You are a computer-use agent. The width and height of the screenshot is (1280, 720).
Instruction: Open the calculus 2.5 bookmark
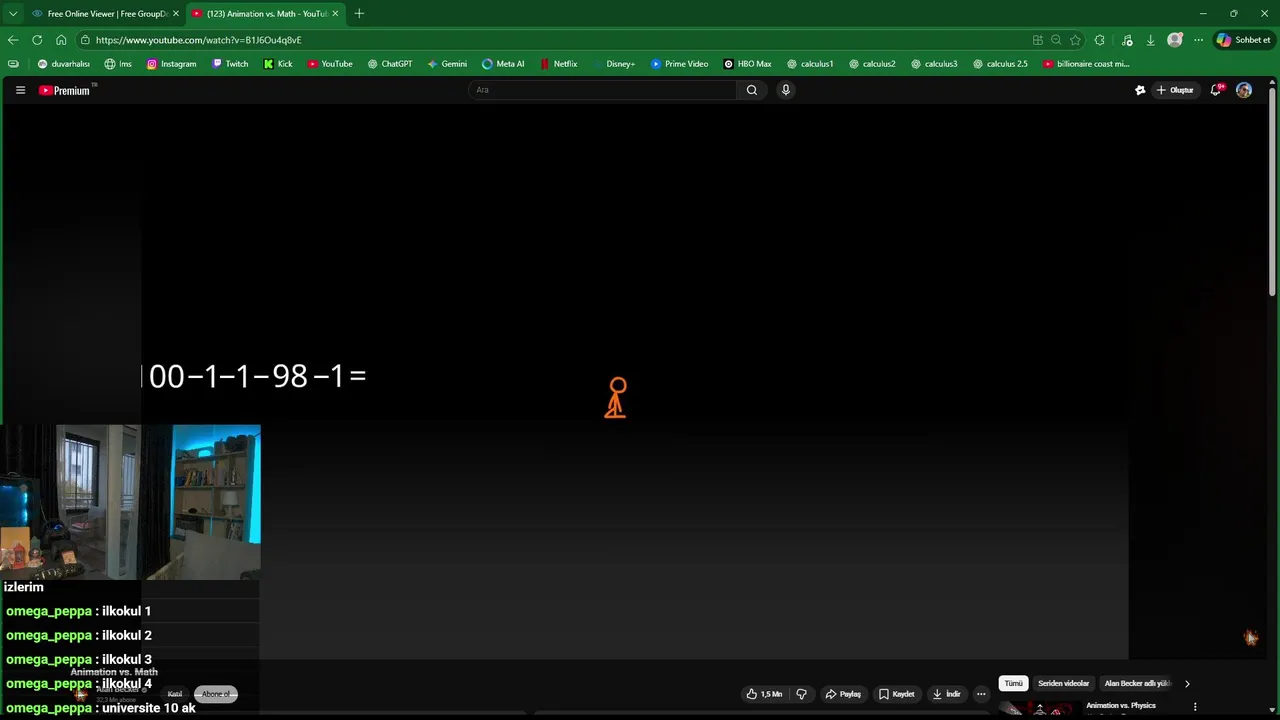(x=1000, y=64)
